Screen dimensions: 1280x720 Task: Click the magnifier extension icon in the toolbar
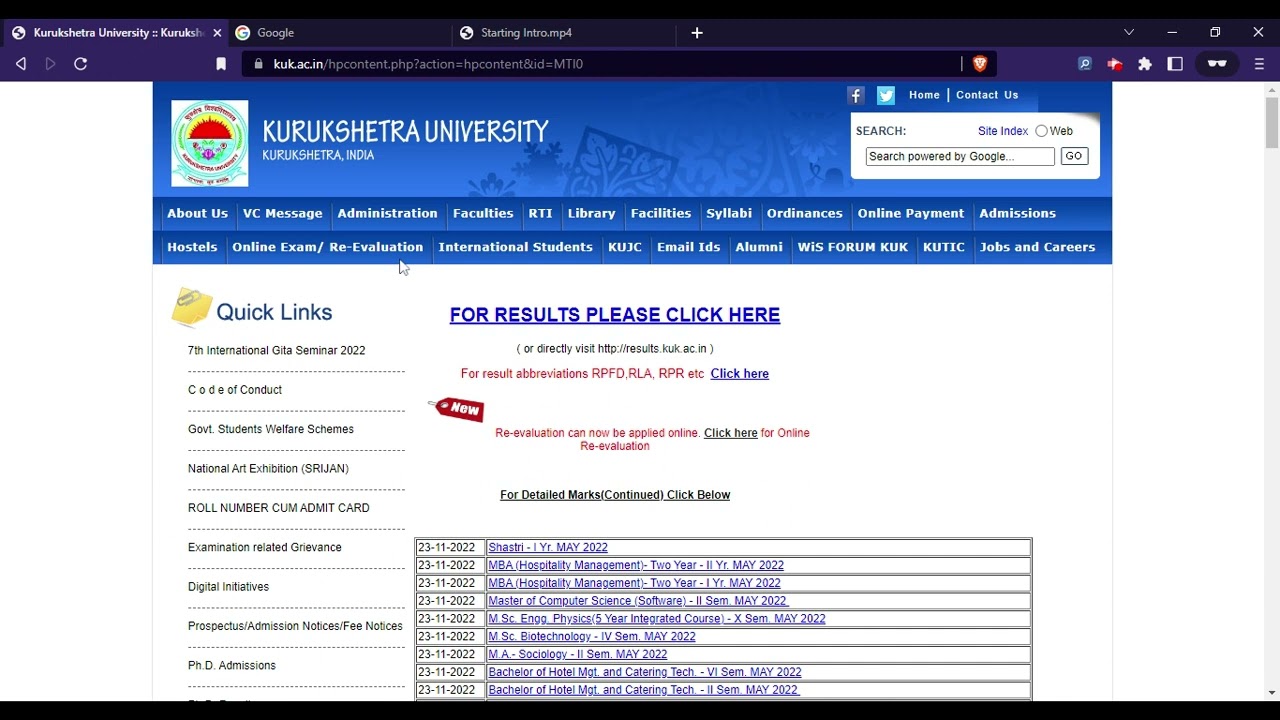1085,64
